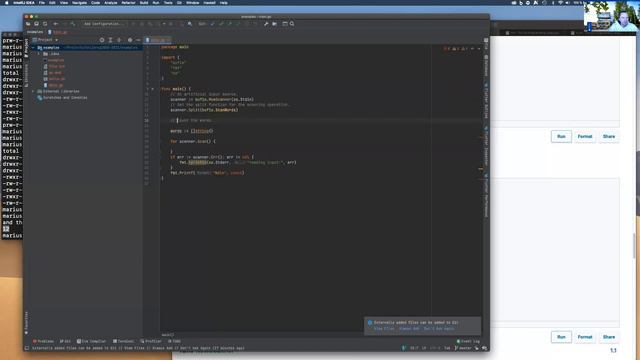Open Project panel gear options
640x360 pixels.
coord(130,40)
